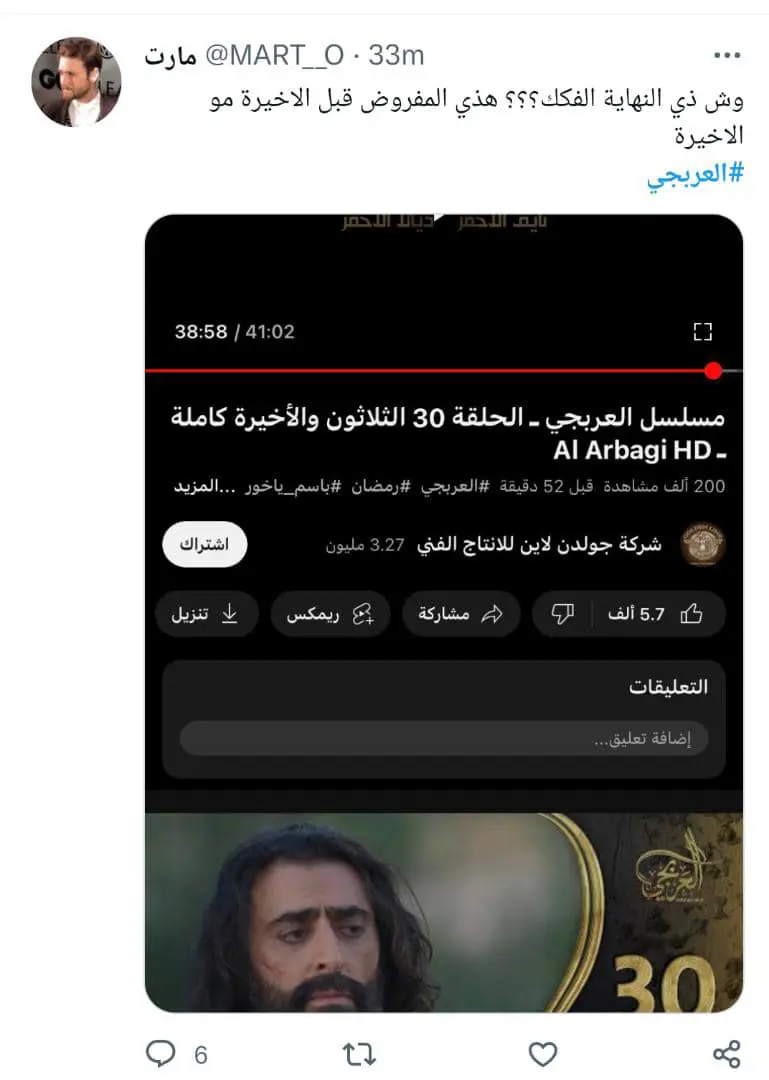
Task: Open the @MART__O profile handle
Action: (x=274, y=55)
